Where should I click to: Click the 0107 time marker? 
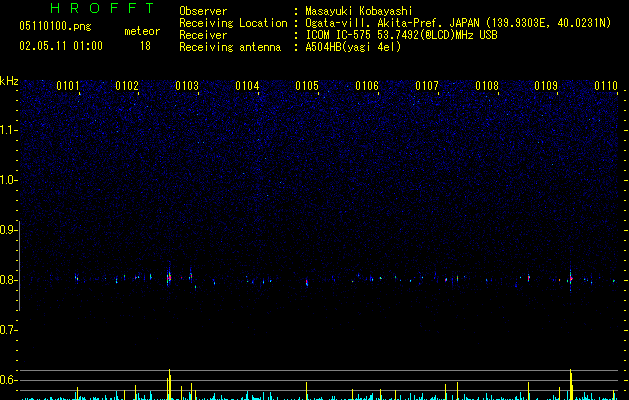427,86
